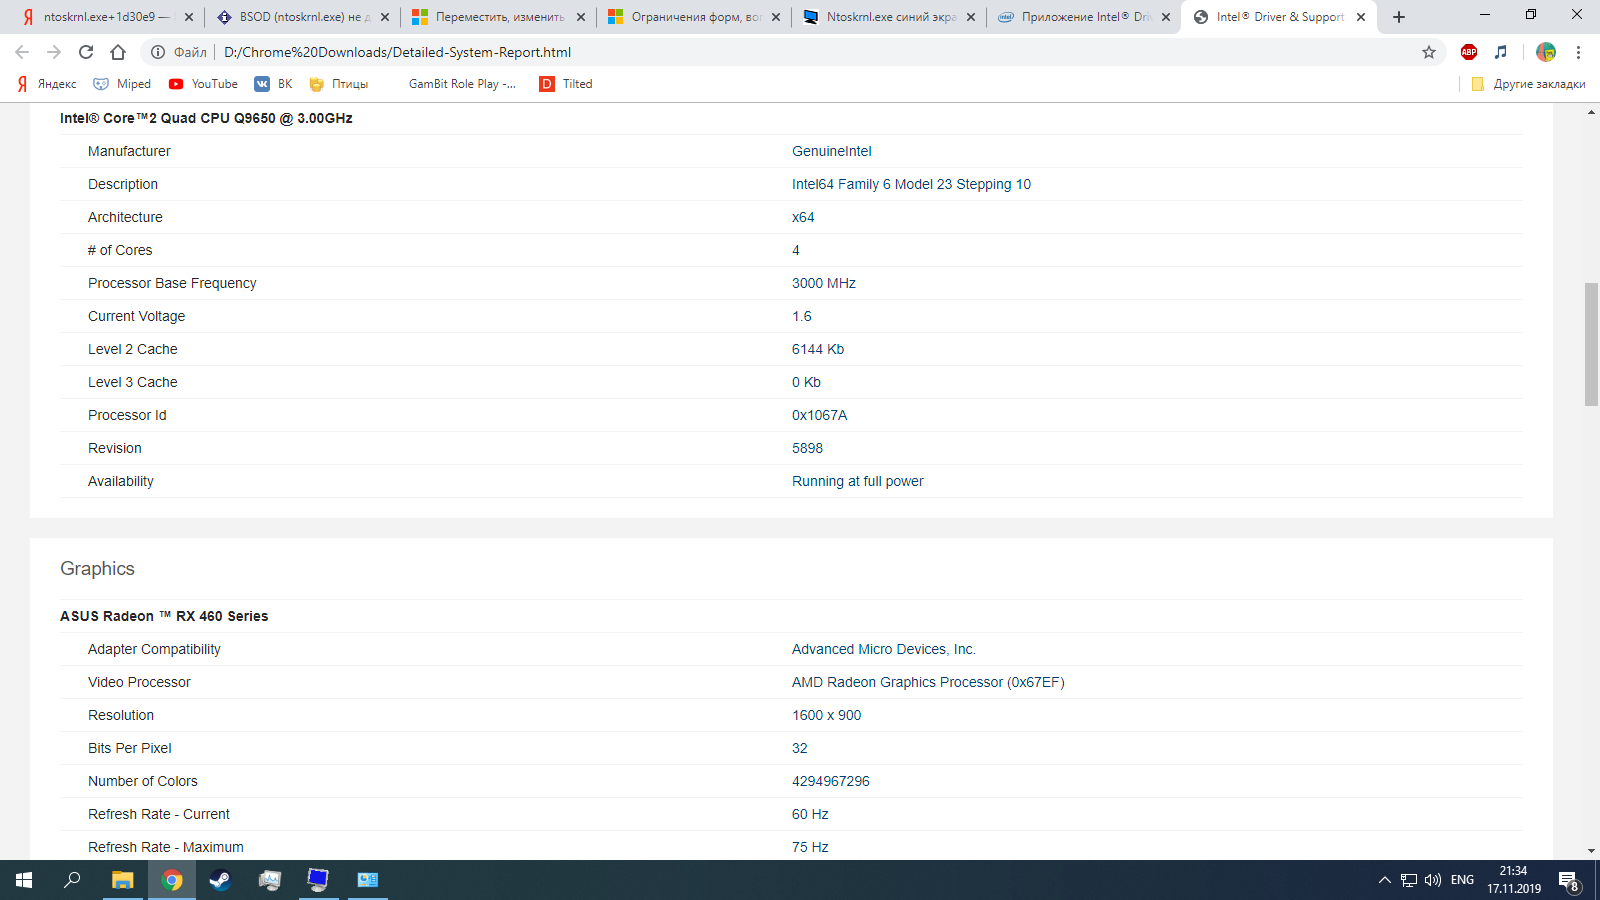
Task: Open the Chrome three-dot menu
Action: [x=1579, y=52]
